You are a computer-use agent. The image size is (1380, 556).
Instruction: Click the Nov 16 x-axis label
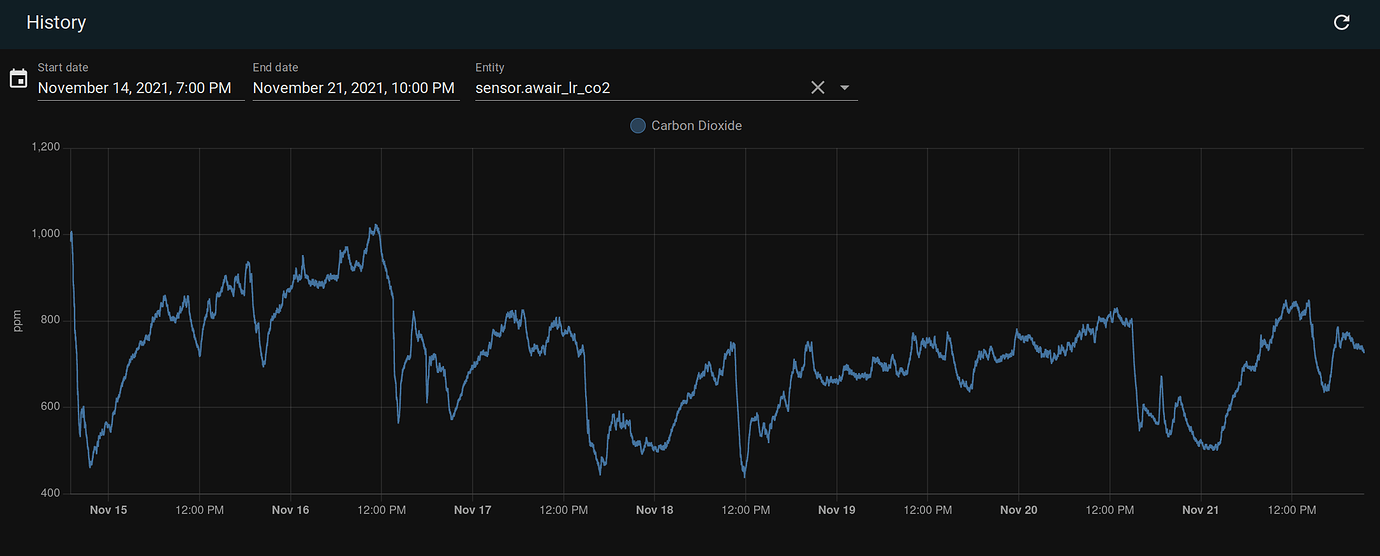[290, 510]
